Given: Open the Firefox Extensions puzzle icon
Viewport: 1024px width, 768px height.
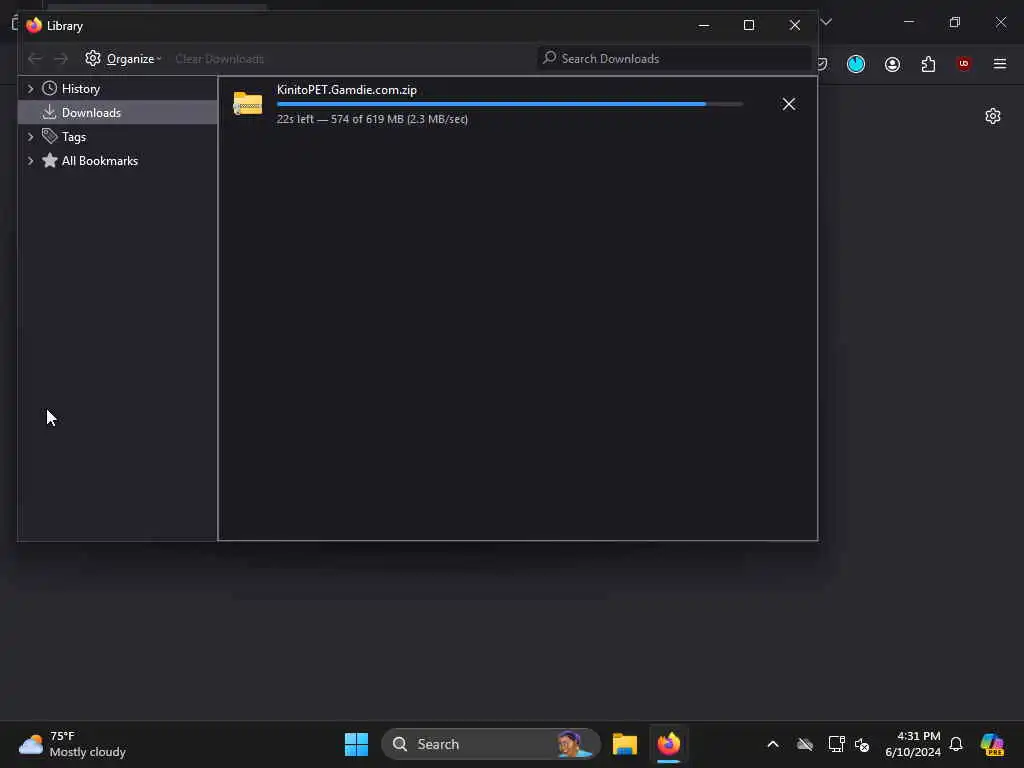Looking at the screenshot, I should click(928, 64).
